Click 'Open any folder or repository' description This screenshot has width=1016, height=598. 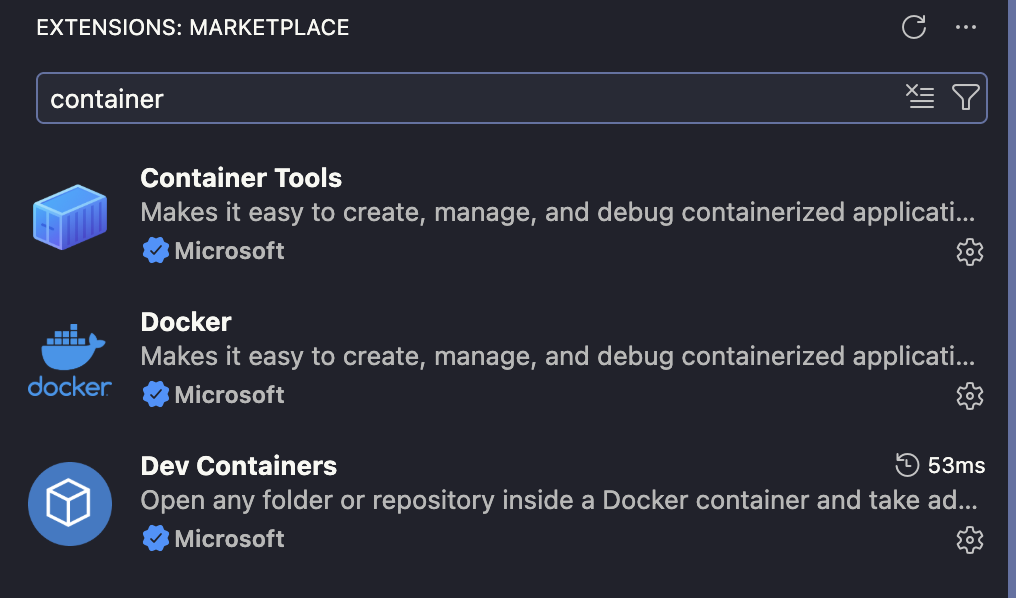click(x=559, y=500)
